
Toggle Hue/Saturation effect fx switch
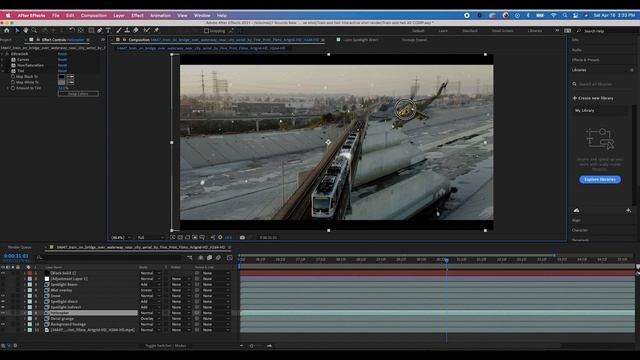(x=13, y=65)
